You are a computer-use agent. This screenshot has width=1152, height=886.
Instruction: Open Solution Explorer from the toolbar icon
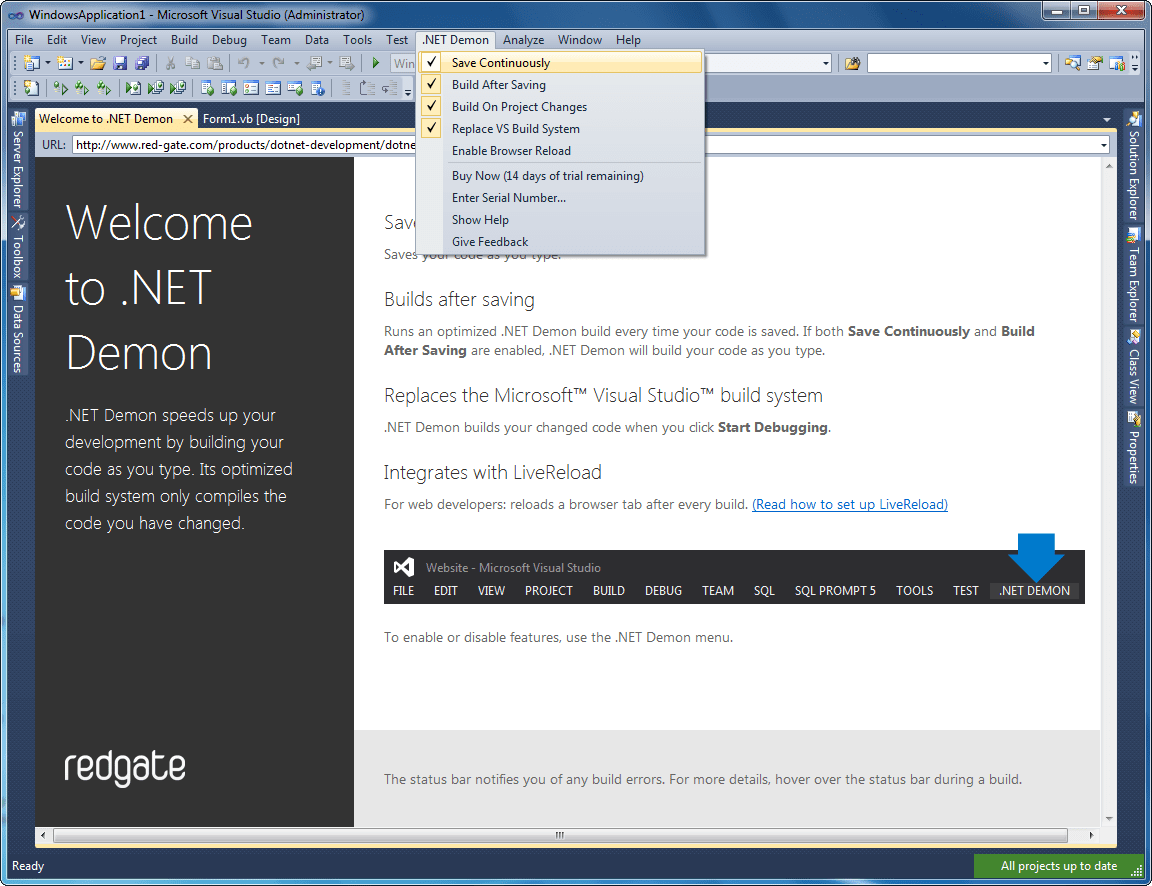point(1073,63)
